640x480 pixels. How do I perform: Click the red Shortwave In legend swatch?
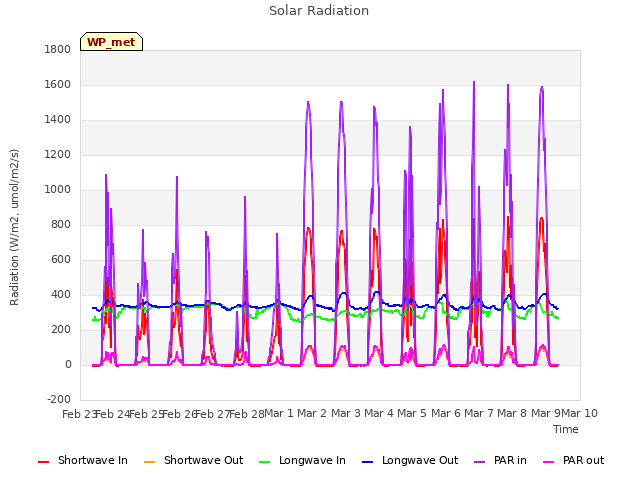tap(43, 462)
